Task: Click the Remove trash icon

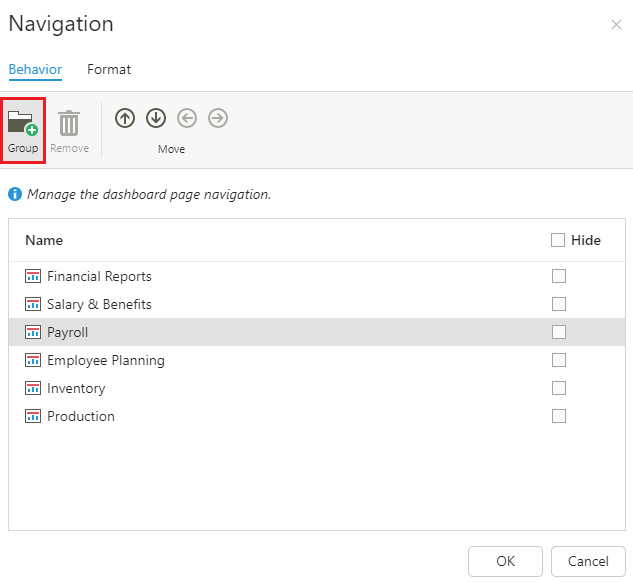Action: point(69,123)
